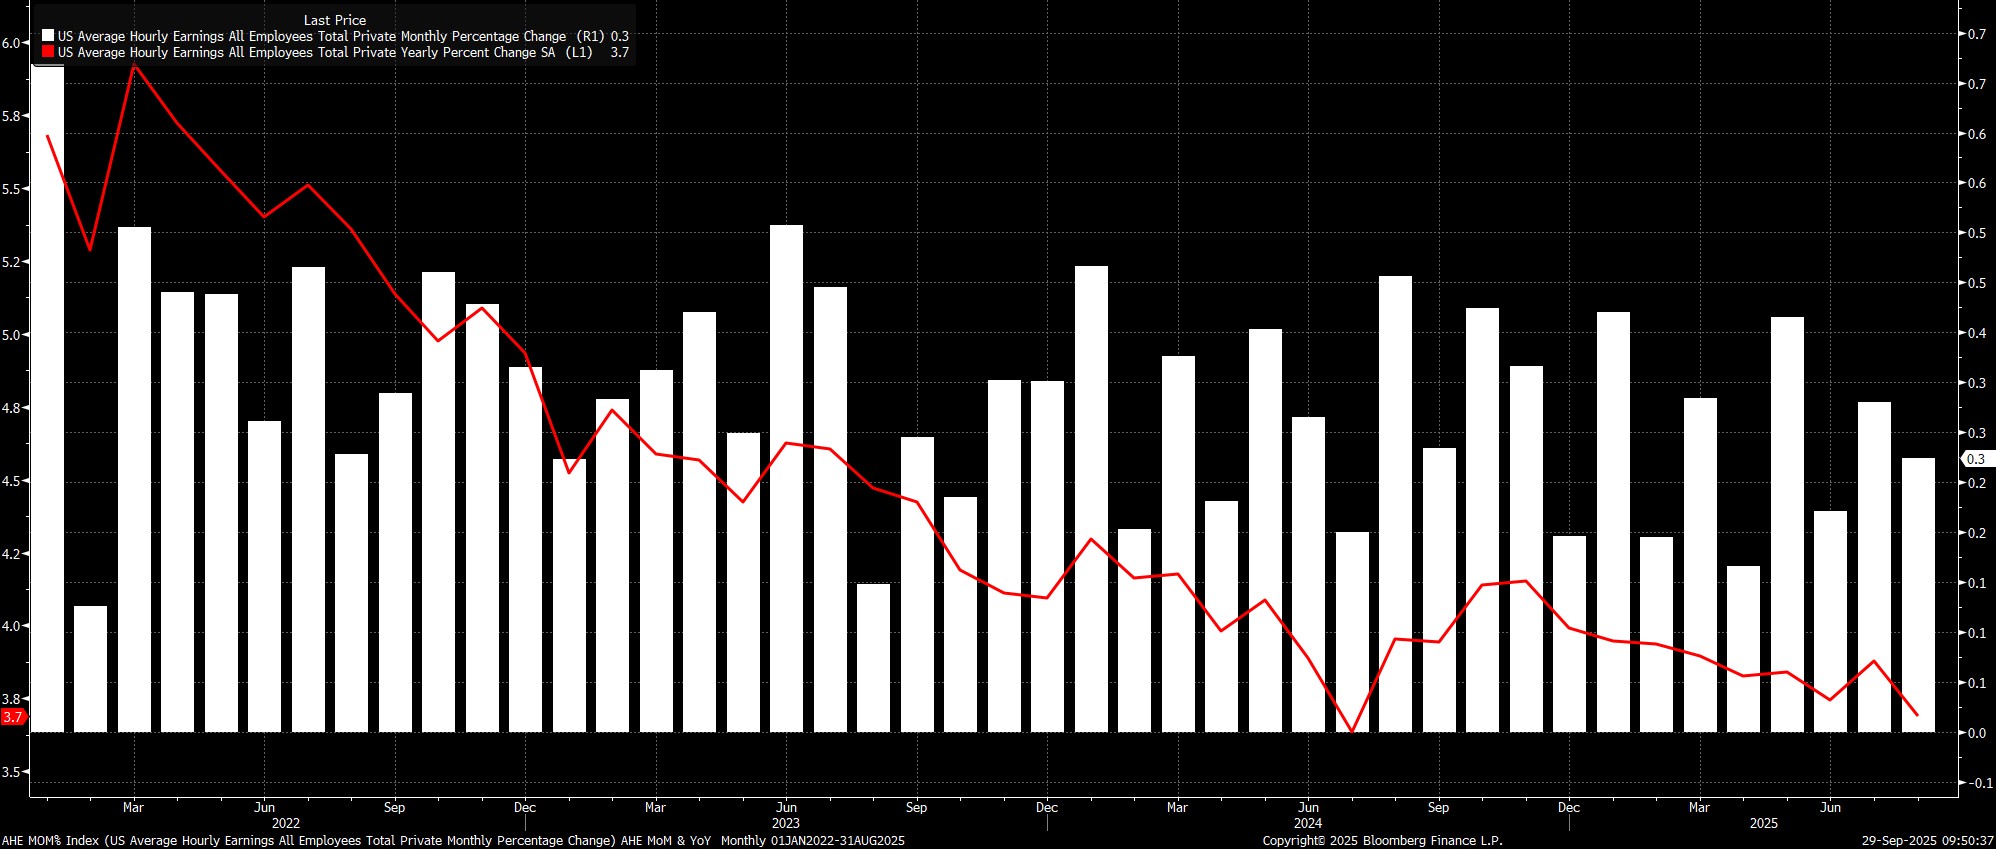
Task: Click the red line's lowest point at zero
Action: coord(1352,731)
